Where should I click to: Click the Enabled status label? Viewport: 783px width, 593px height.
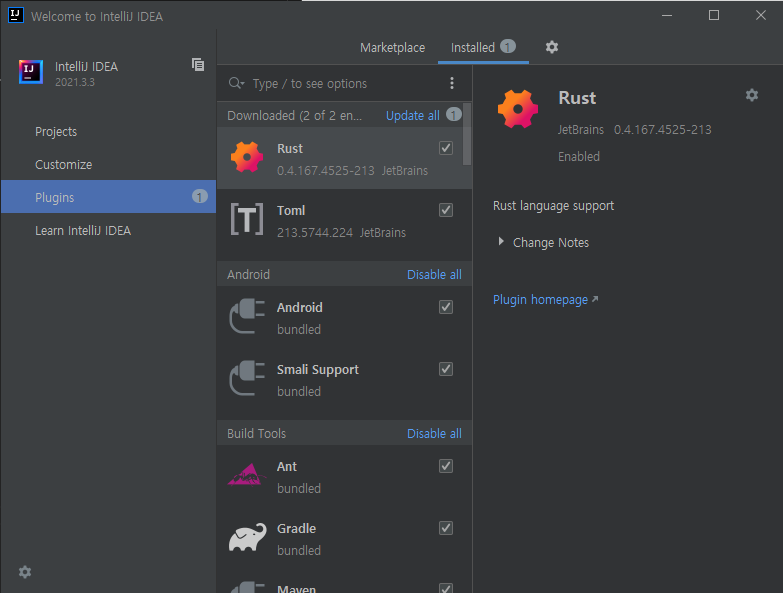click(579, 157)
